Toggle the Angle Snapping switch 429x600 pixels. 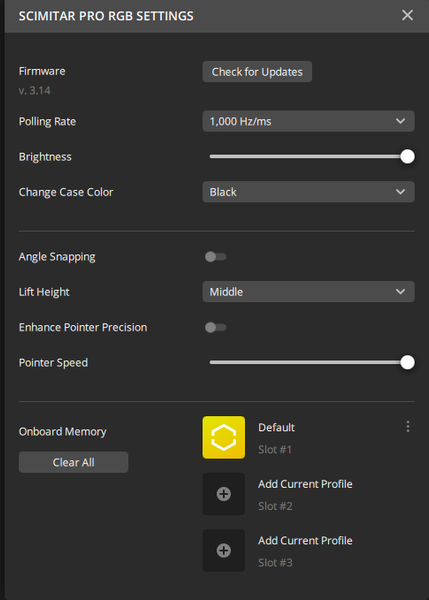click(215, 257)
